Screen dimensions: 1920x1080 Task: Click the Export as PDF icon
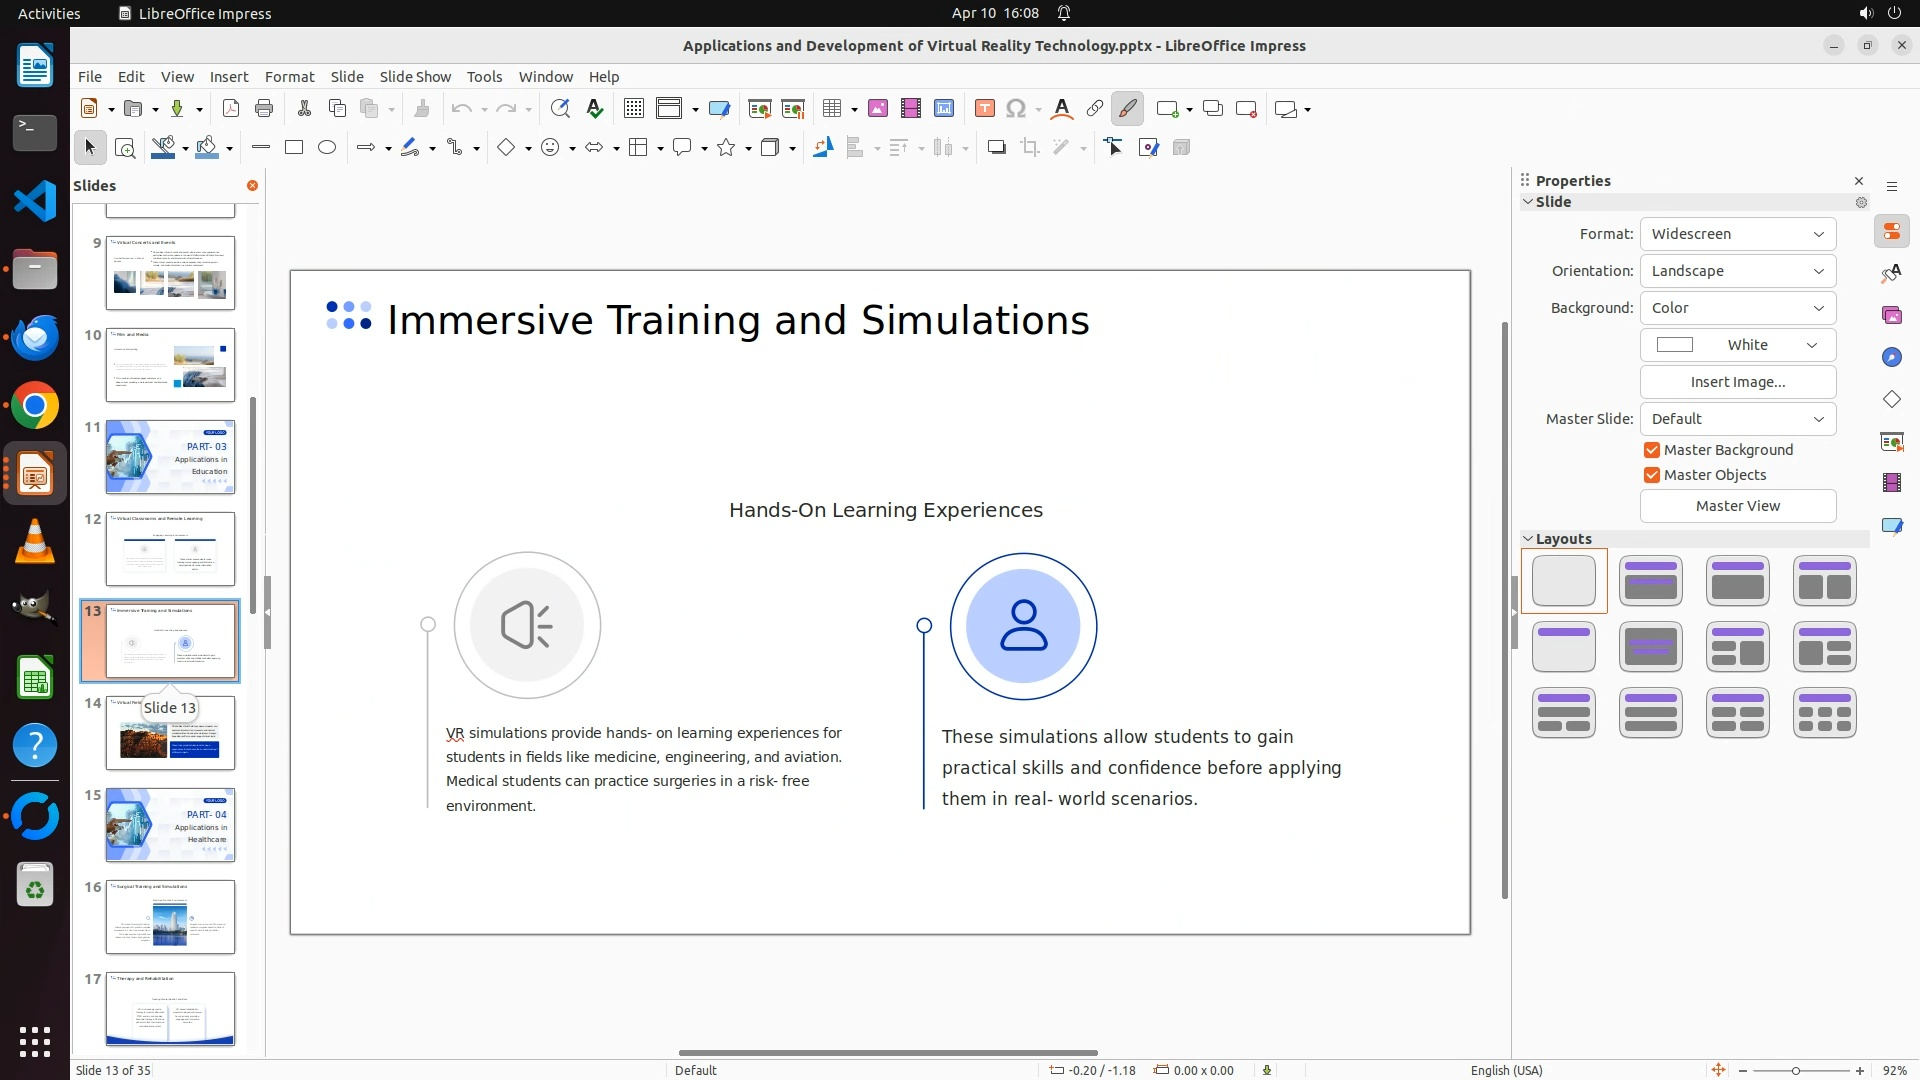coord(231,109)
